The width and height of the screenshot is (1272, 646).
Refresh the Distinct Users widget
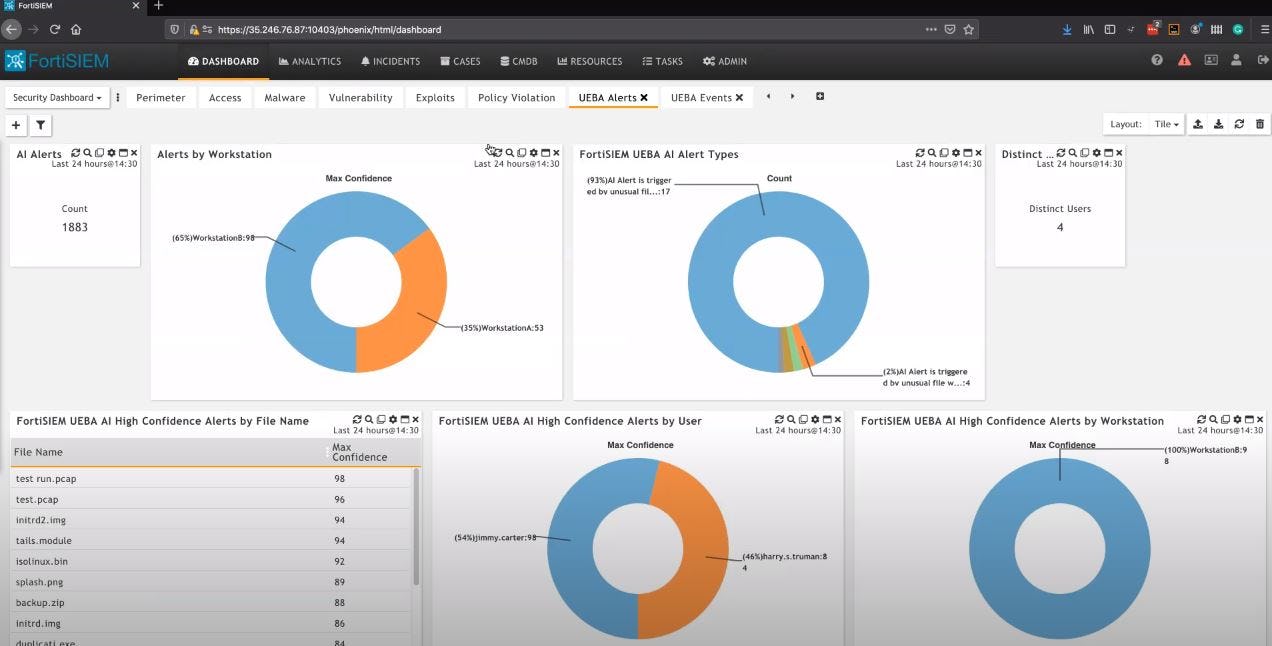(x=1061, y=153)
